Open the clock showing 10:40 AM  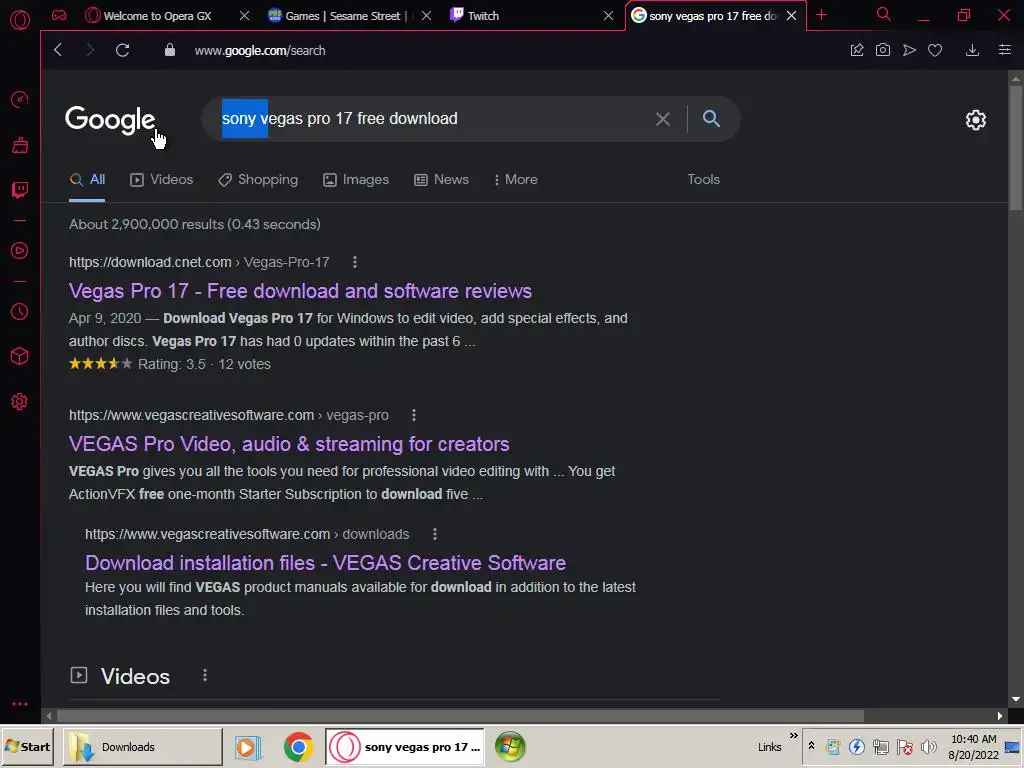(x=973, y=739)
